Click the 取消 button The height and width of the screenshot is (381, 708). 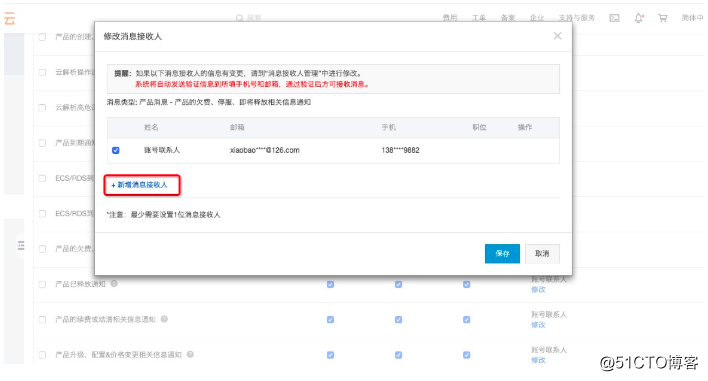click(x=542, y=253)
